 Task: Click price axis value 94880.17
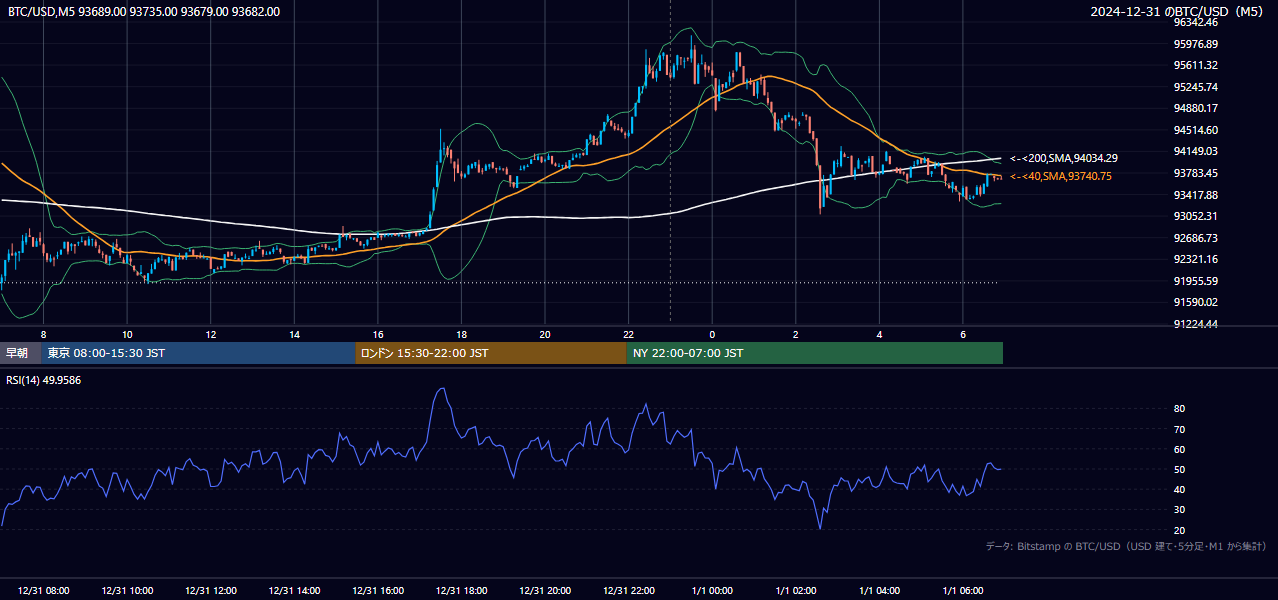point(1195,108)
